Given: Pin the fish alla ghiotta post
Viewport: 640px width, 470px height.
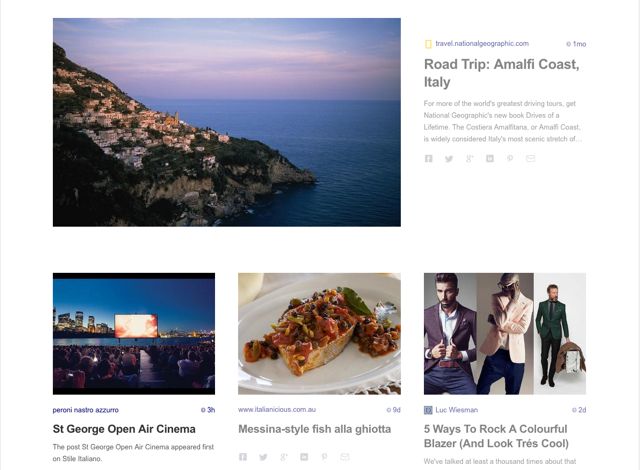Looking at the screenshot, I should (x=324, y=456).
